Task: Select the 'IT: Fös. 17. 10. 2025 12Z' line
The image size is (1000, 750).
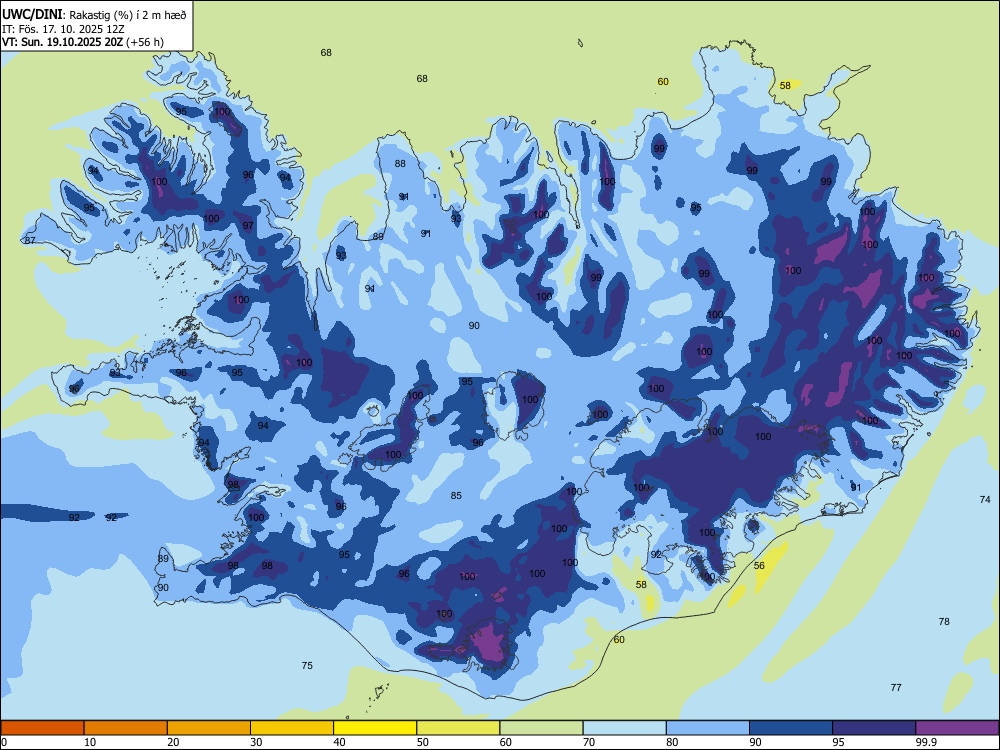Action: coord(62,29)
